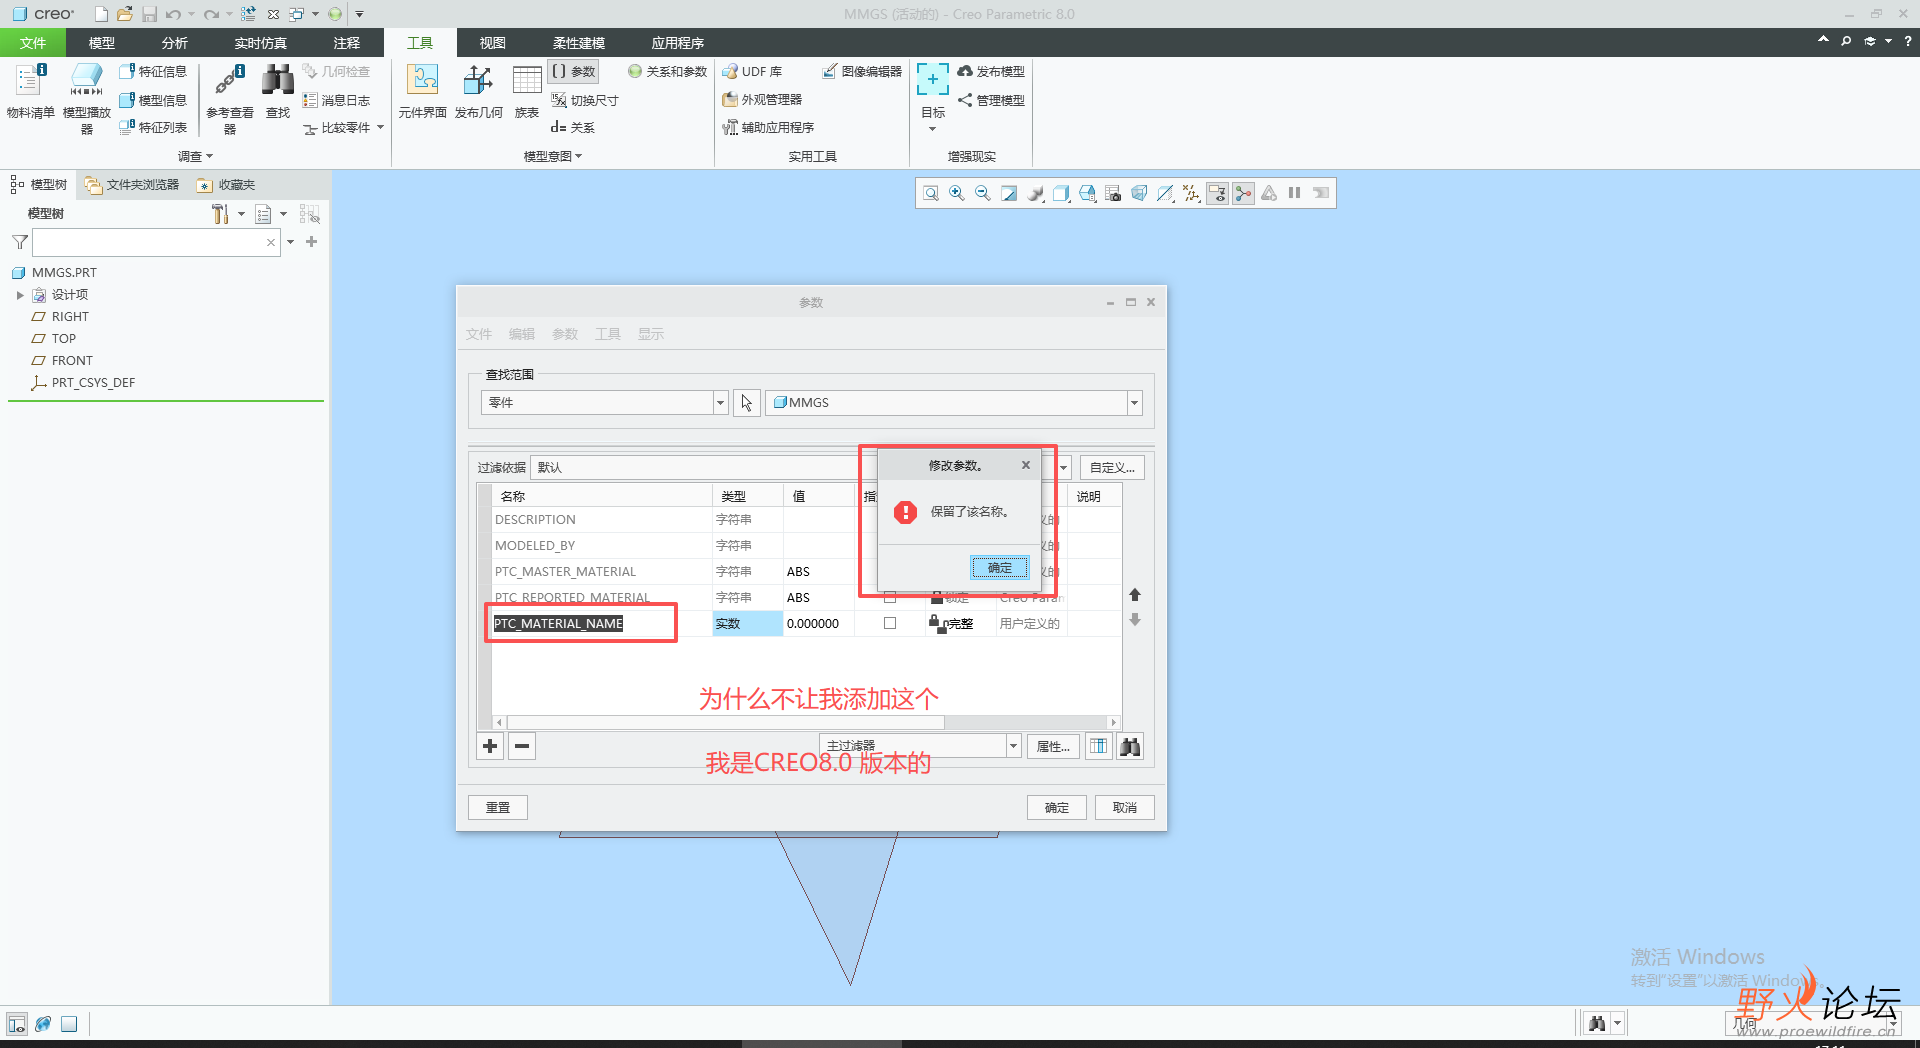Launch the 模型播放器 model player
This screenshot has width=1920, height=1048.
pos(87,98)
